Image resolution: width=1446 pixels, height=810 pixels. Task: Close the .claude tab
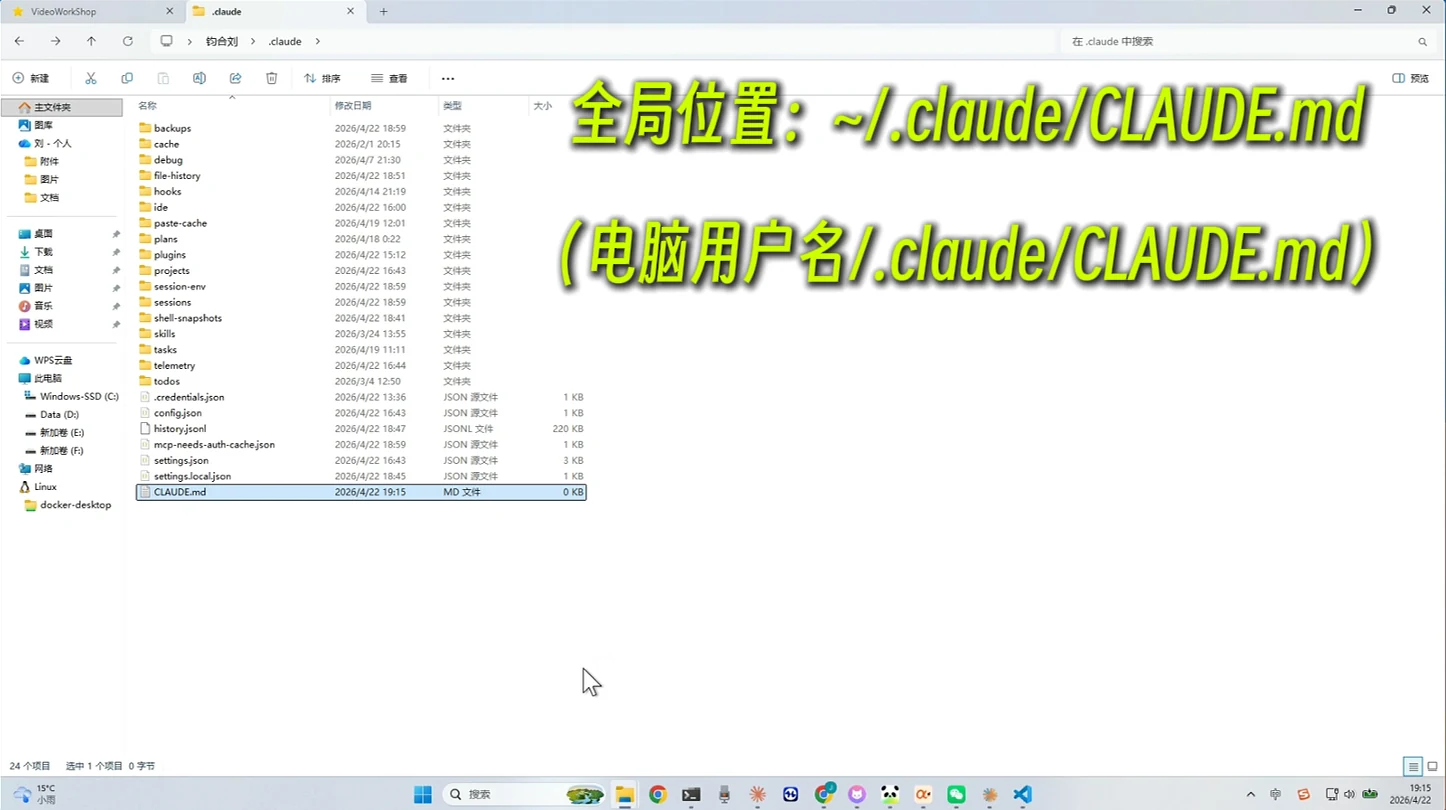(350, 12)
